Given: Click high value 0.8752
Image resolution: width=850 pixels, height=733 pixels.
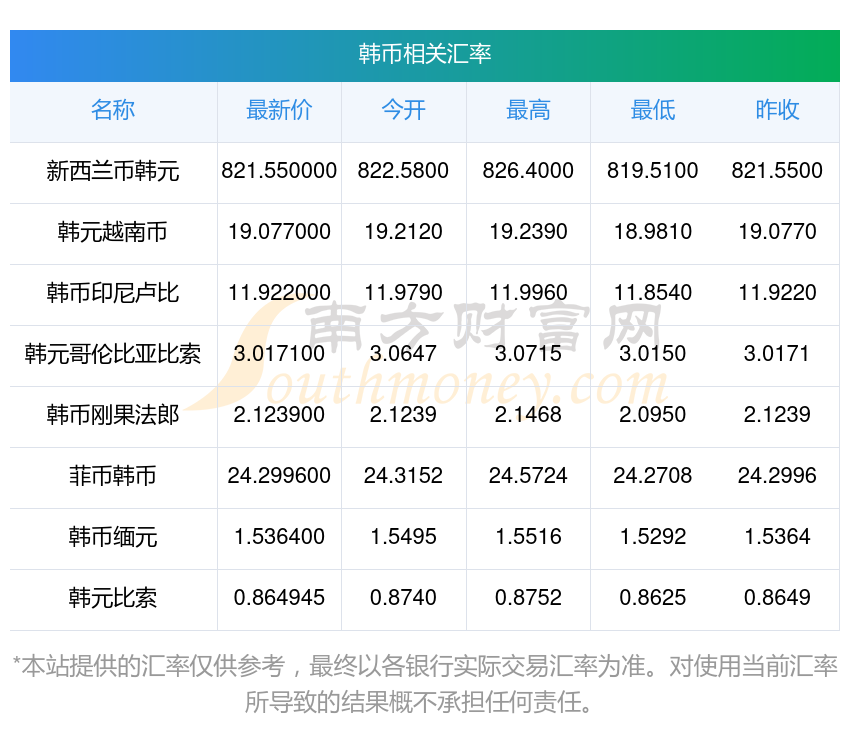Looking at the screenshot, I should pyautogui.click(x=528, y=598).
